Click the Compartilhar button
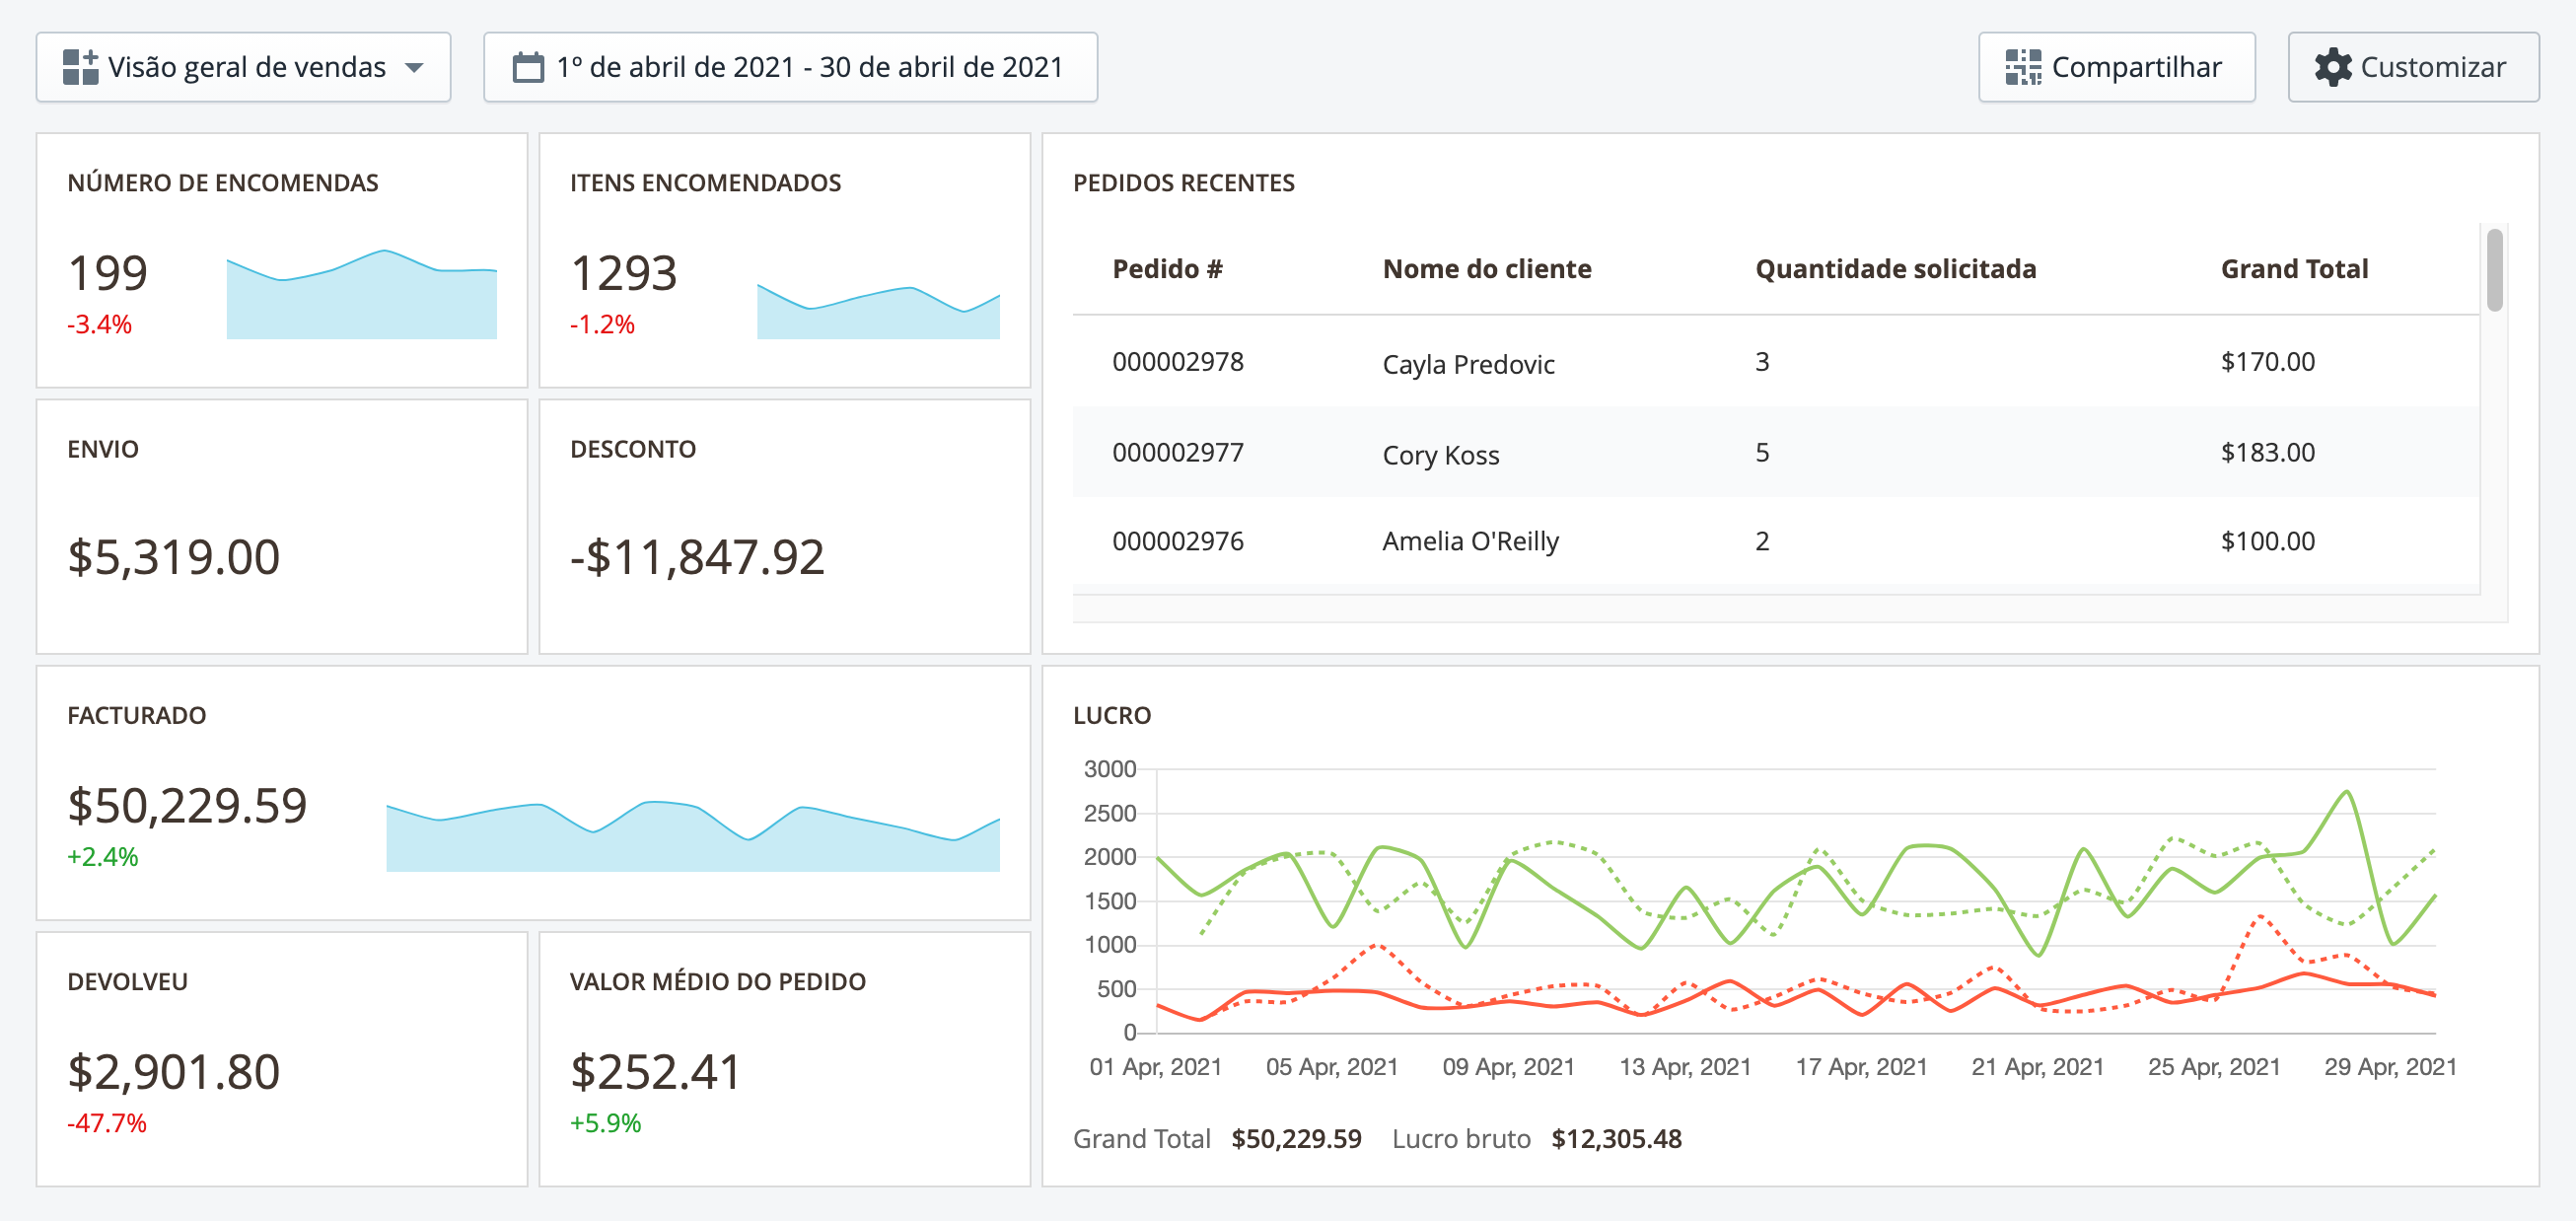This screenshot has width=2576, height=1221. click(x=2116, y=67)
